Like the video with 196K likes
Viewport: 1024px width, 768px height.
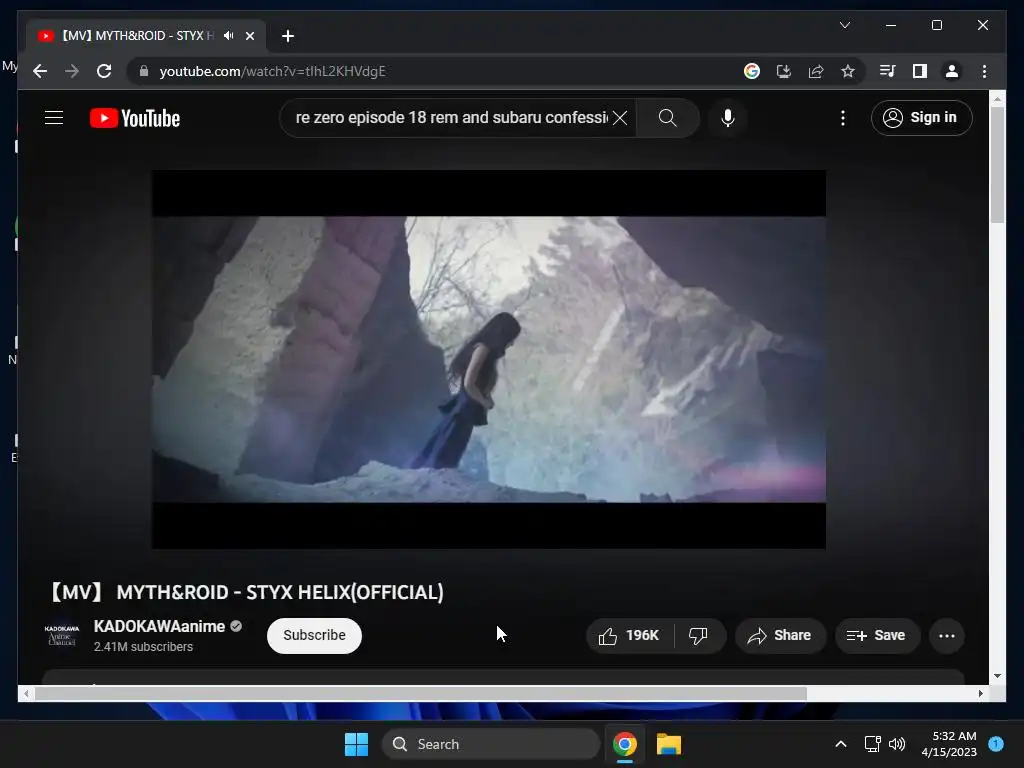click(x=630, y=635)
